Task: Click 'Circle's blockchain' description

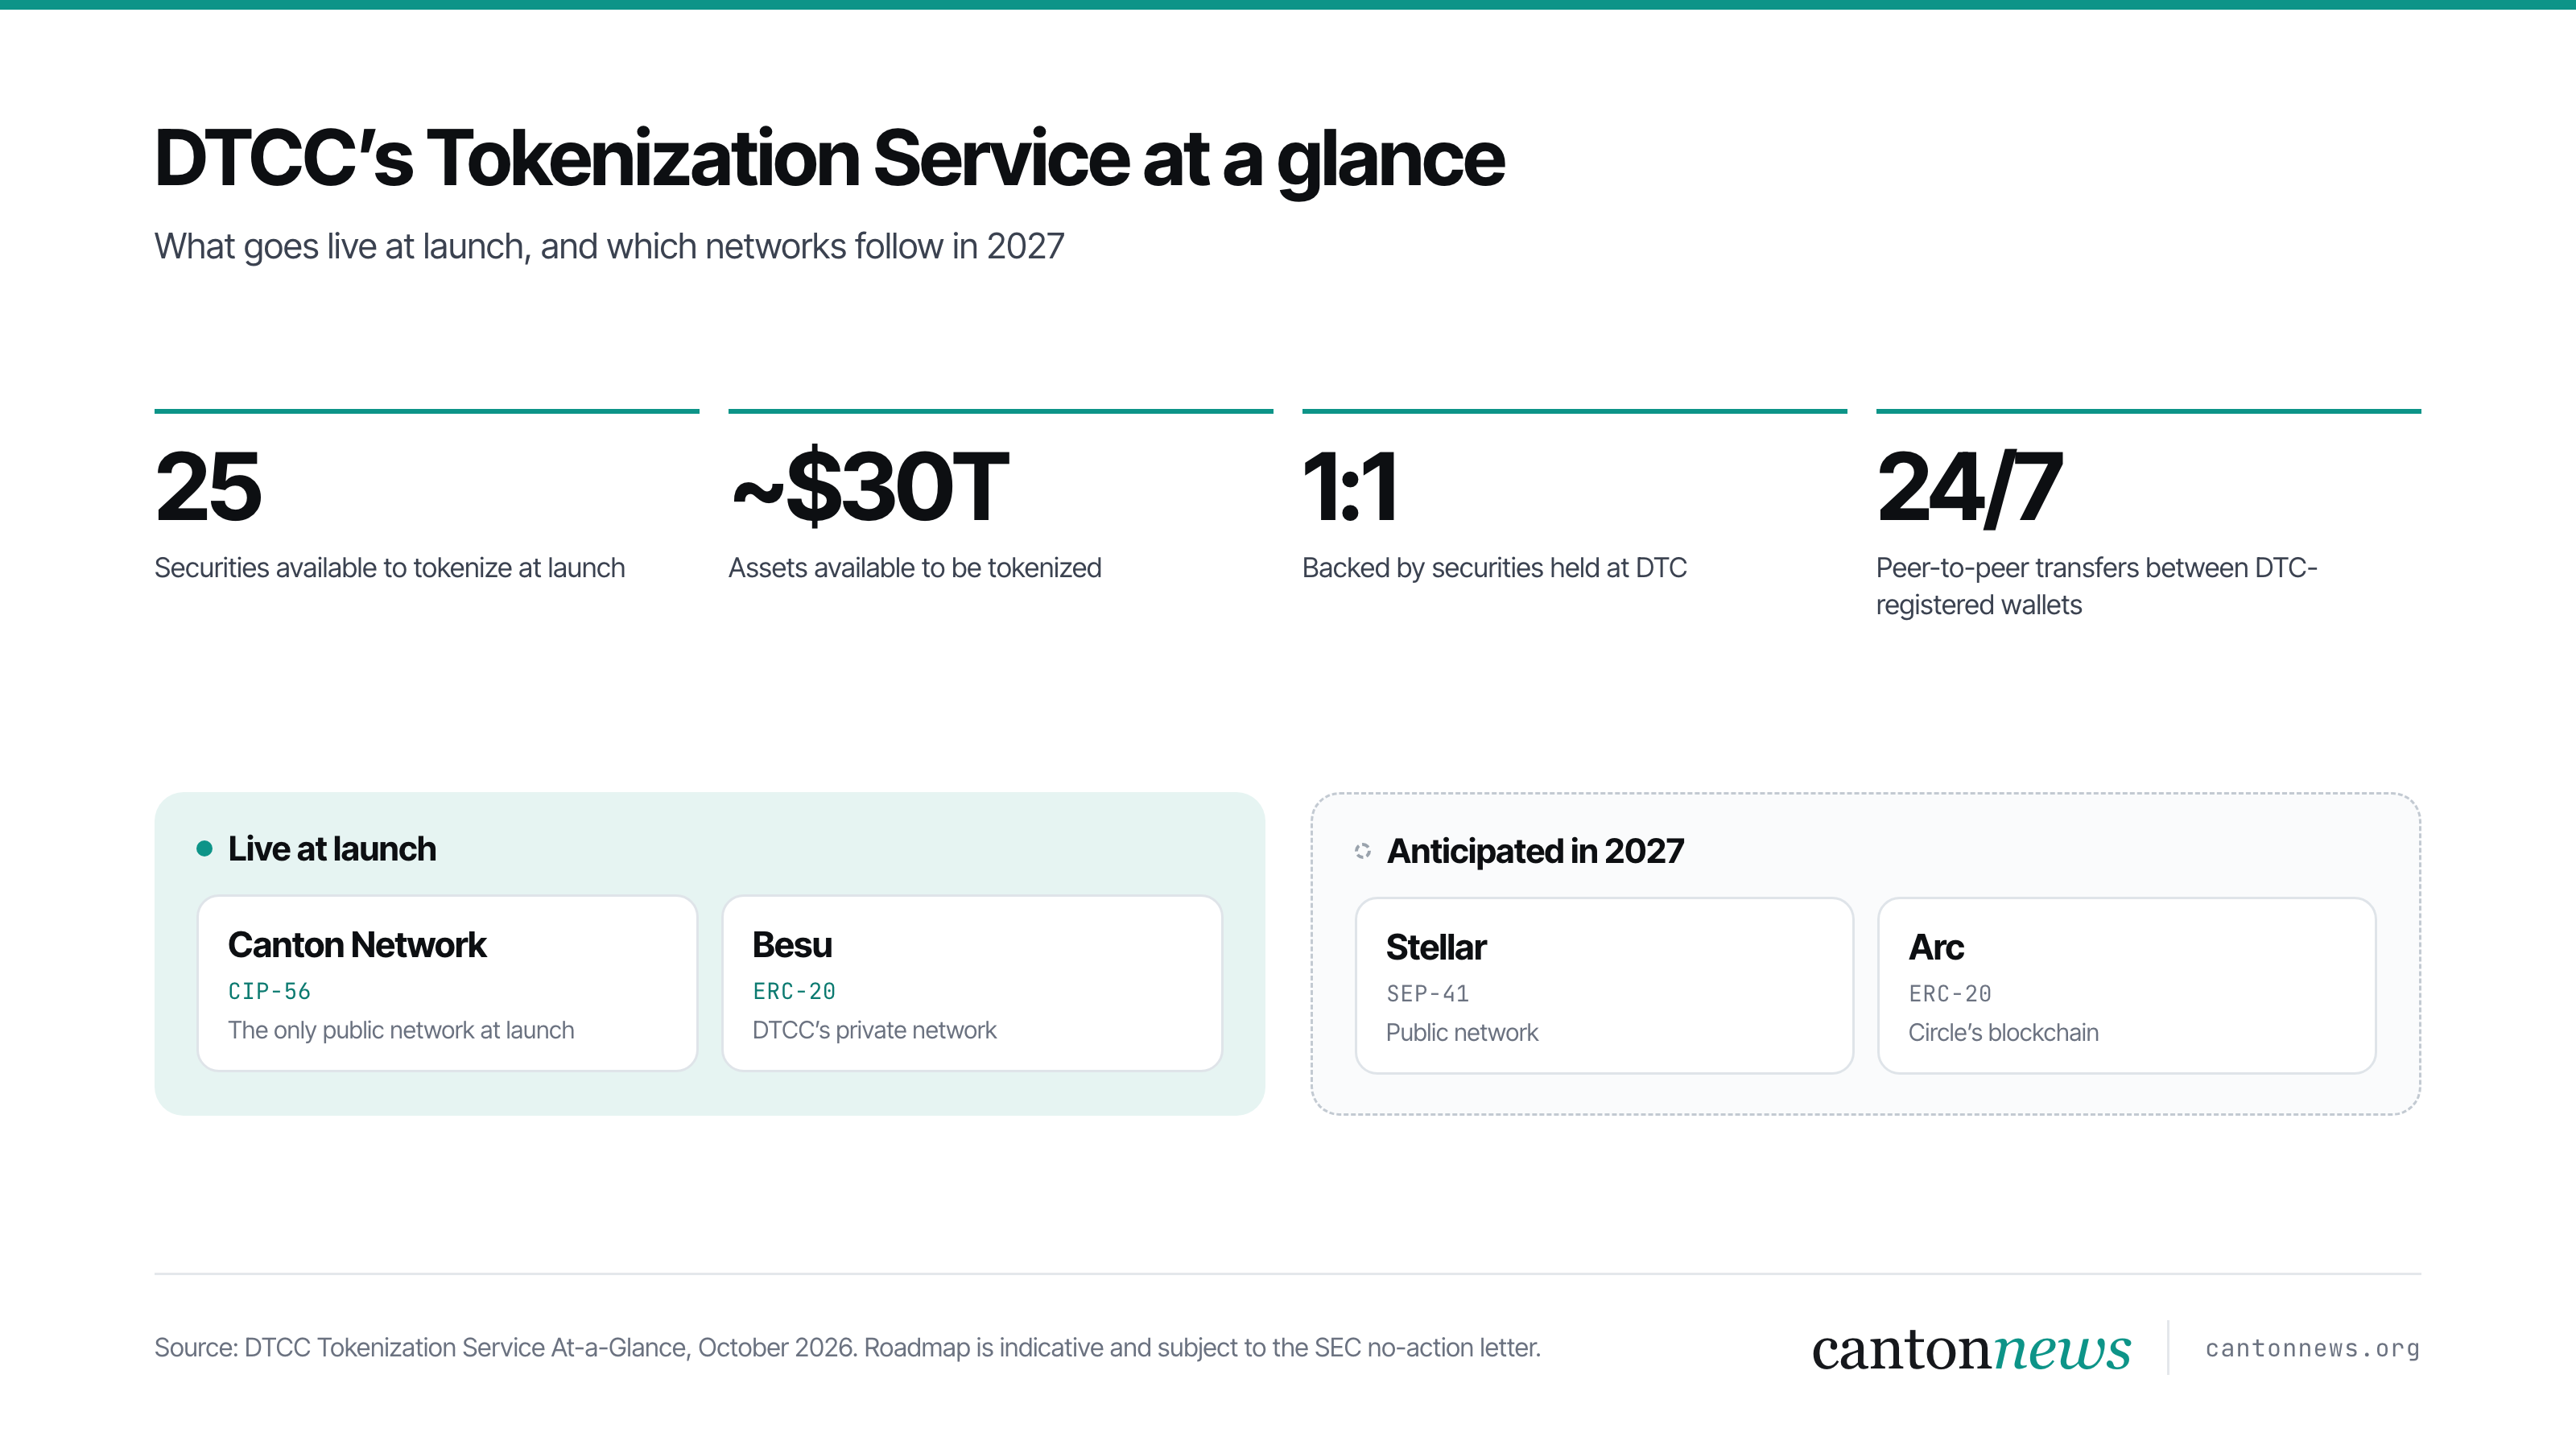Action: 2003,1032
